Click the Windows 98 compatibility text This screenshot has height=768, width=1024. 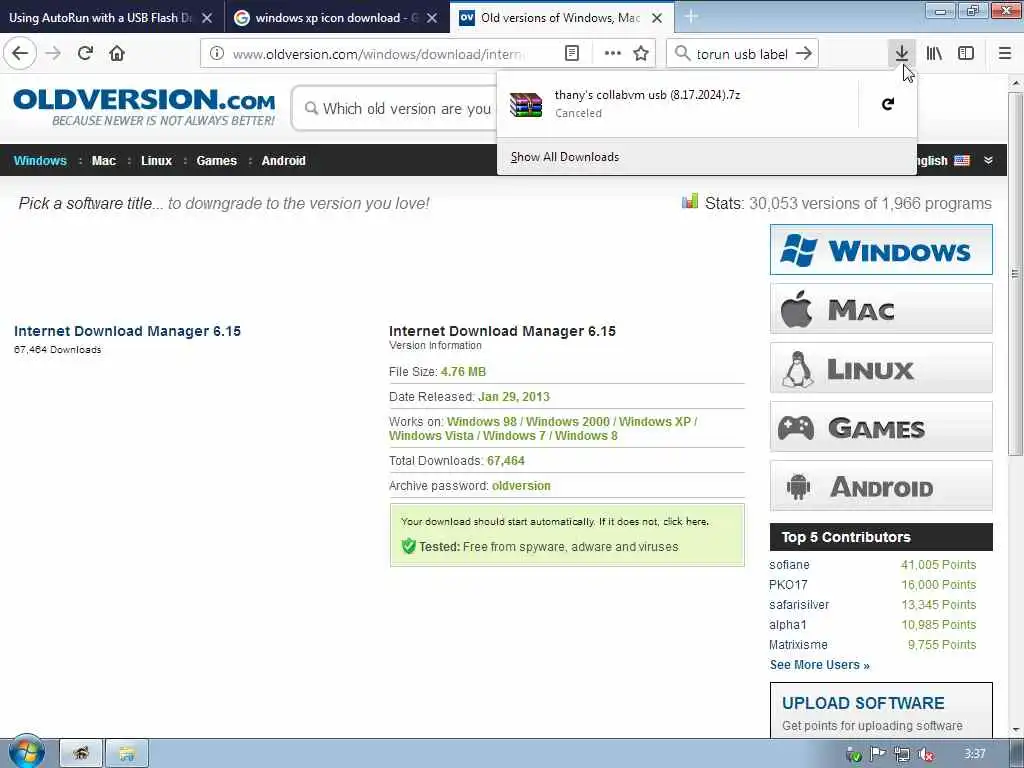tap(481, 422)
